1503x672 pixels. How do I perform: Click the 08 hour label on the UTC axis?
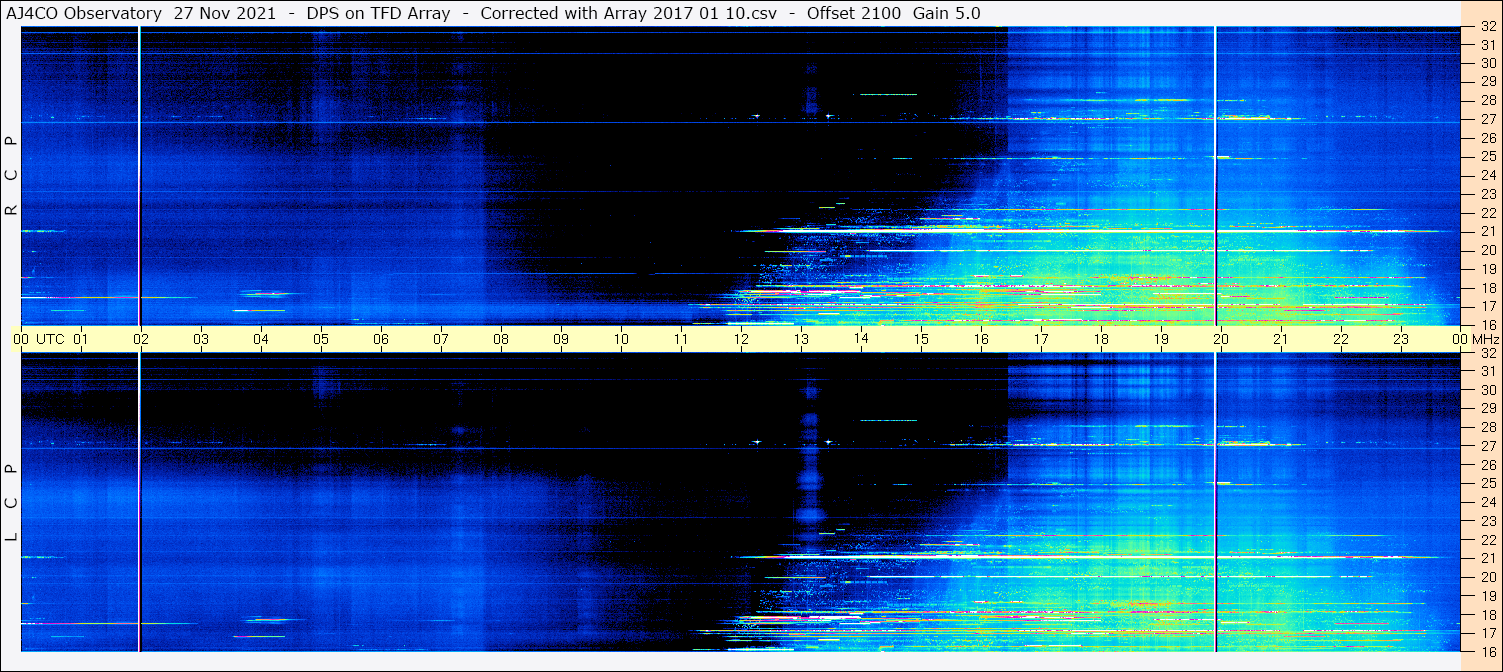(x=501, y=339)
